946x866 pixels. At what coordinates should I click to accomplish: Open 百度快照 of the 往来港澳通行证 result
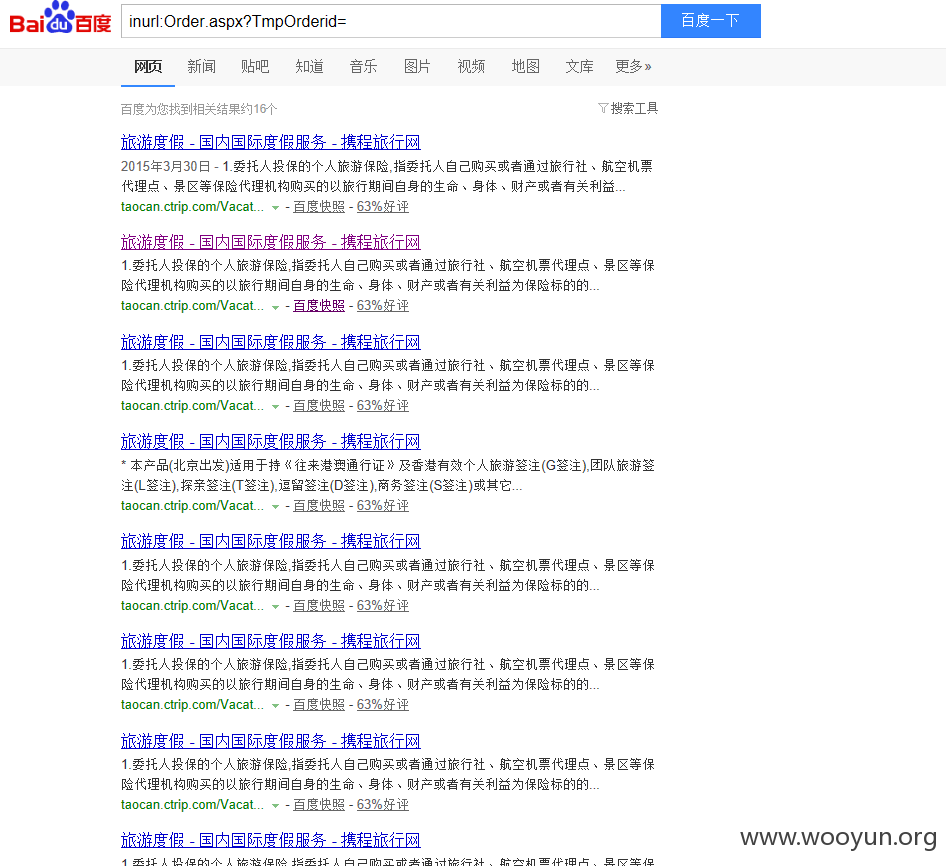click(319, 506)
